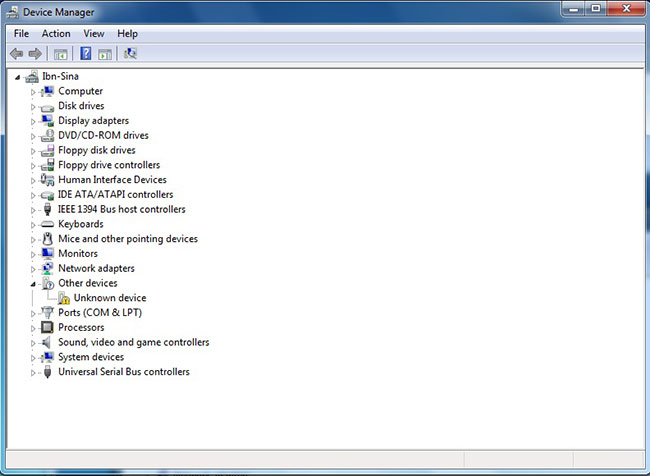Image resolution: width=650 pixels, height=476 pixels.
Task: Click the Show/Hide Console Tree toolbar icon
Action: click(61, 54)
